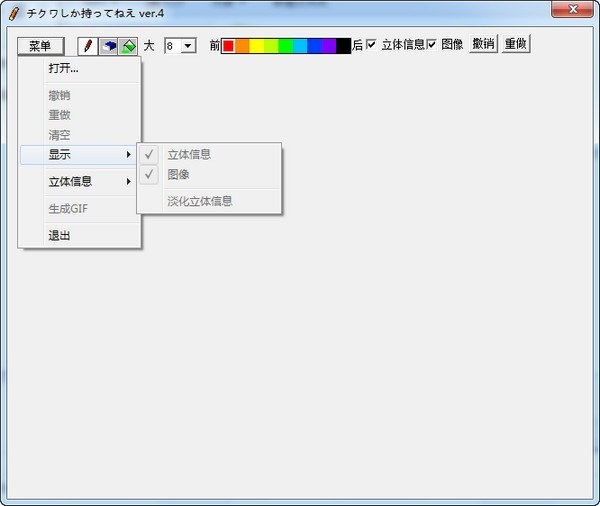Image resolution: width=600 pixels, height=506 pixels.
Task: Pick the blue depth swatch
Action: point(315,46)
